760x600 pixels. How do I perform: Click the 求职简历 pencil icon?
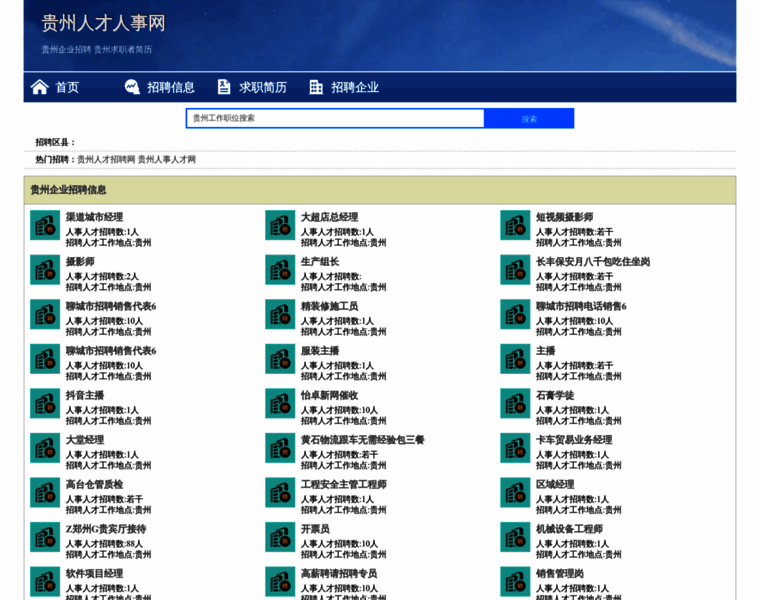[x=224, y=87]
